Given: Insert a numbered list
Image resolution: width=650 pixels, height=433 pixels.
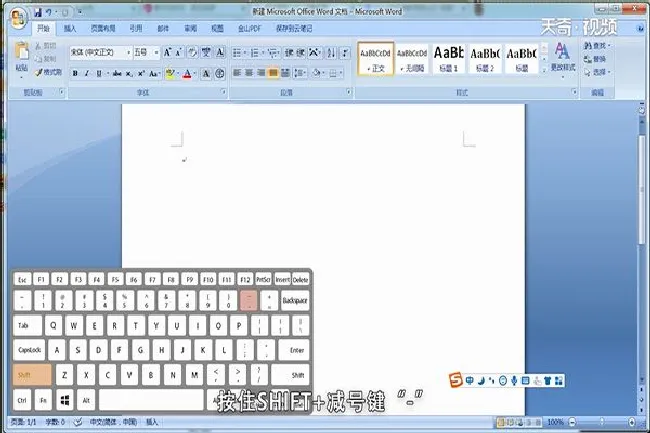Looking at the screenshot, I should coord(255,53).
